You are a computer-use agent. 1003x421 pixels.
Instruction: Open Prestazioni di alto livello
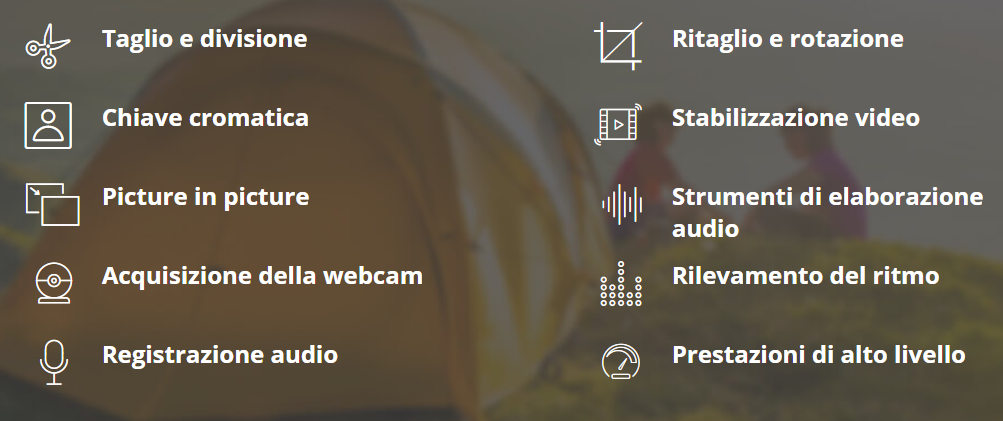(819, 354)
